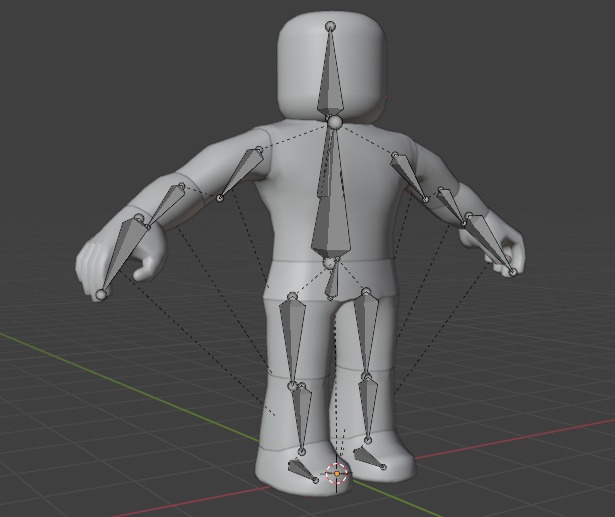Click the 3D cursor between the feet
The width and height of the screenshot is (615, 517).
tap(337, 474)
